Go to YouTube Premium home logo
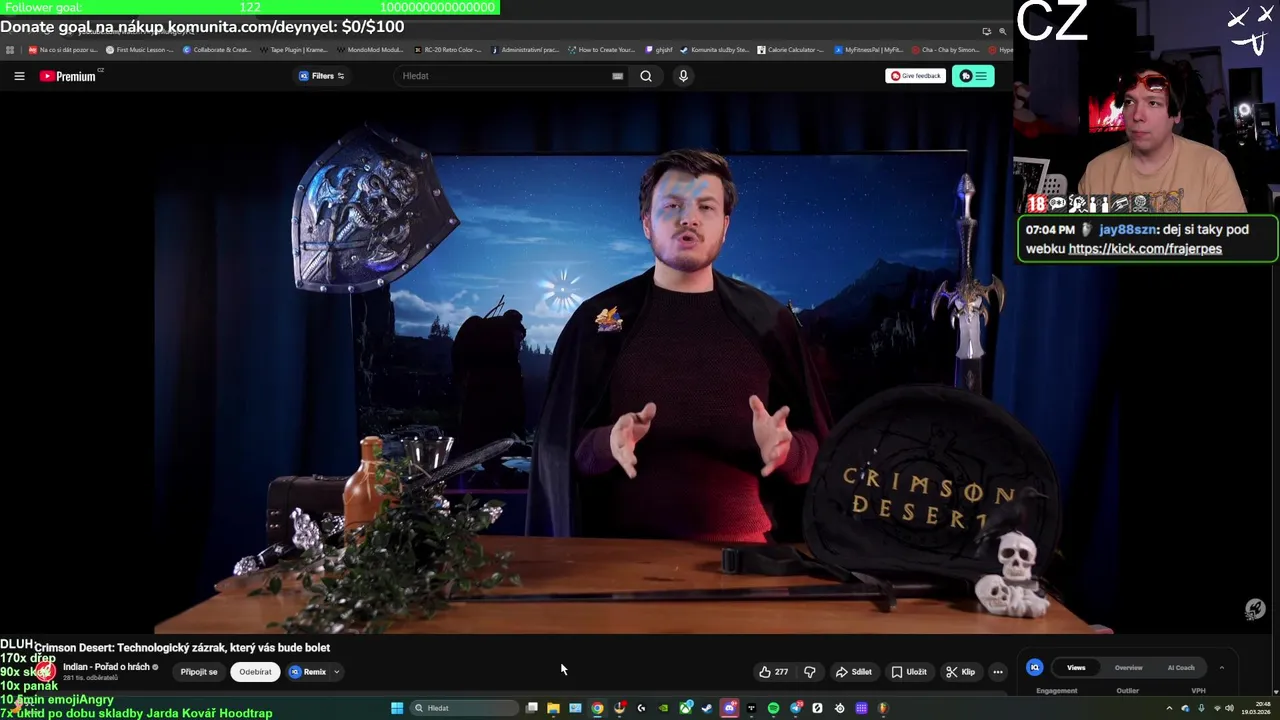 [x=69, y=76]
